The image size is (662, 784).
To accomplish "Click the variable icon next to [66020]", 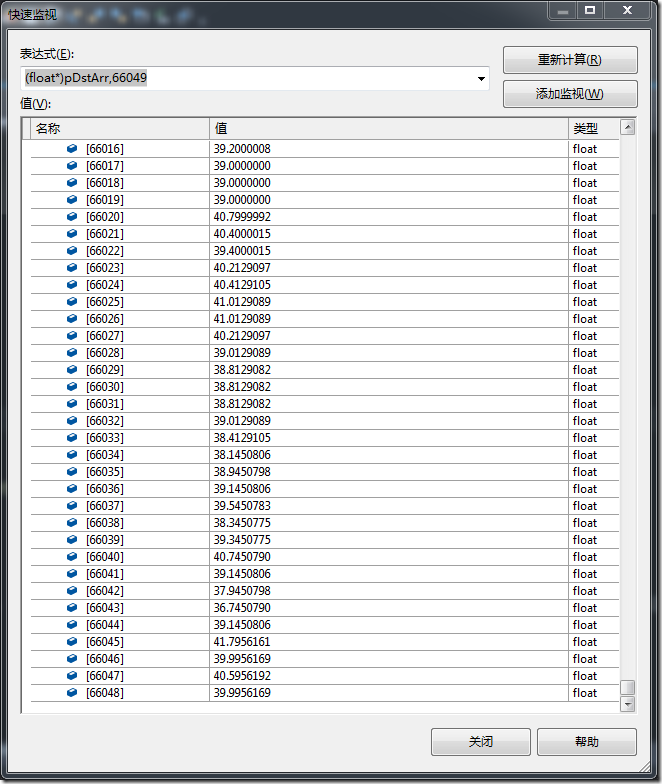I will click(72, 216).
